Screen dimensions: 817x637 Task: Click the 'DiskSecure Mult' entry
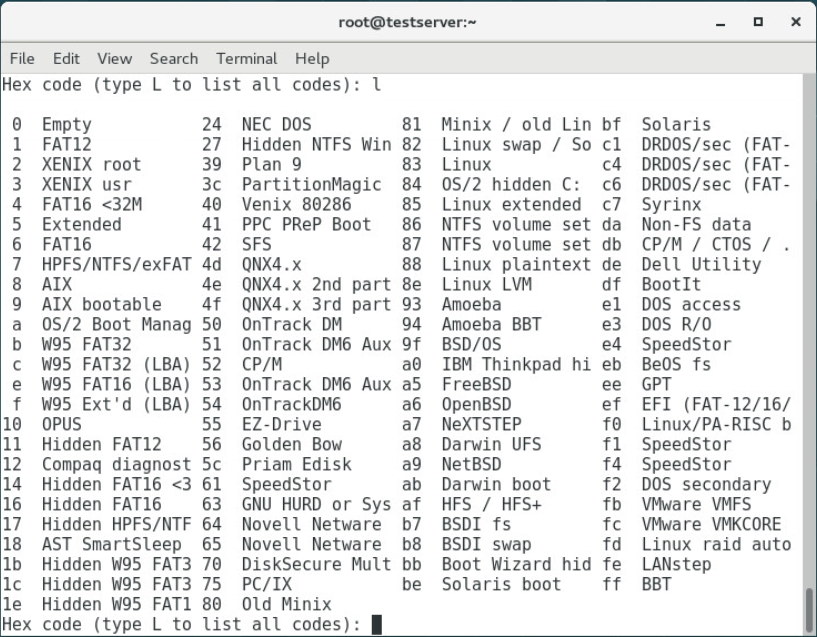[x=317, y=564]
